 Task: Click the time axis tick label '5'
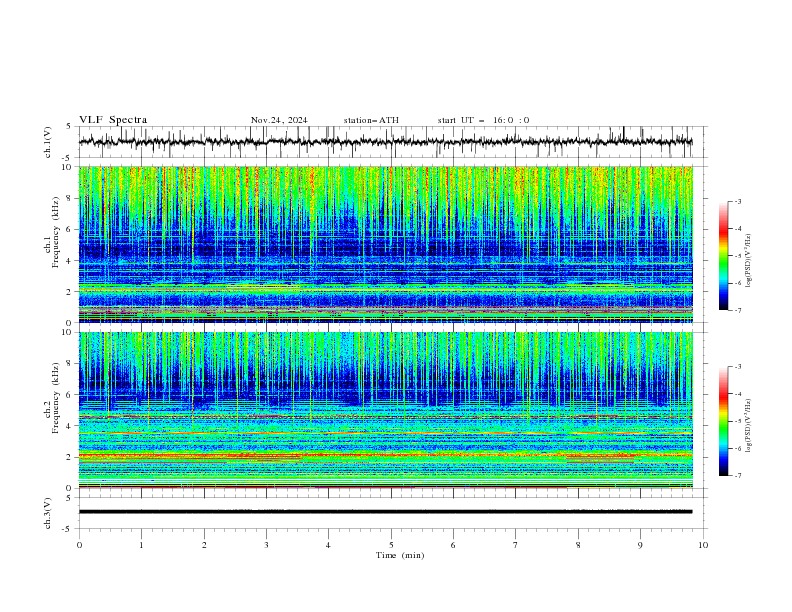click(x=391, y=545)
